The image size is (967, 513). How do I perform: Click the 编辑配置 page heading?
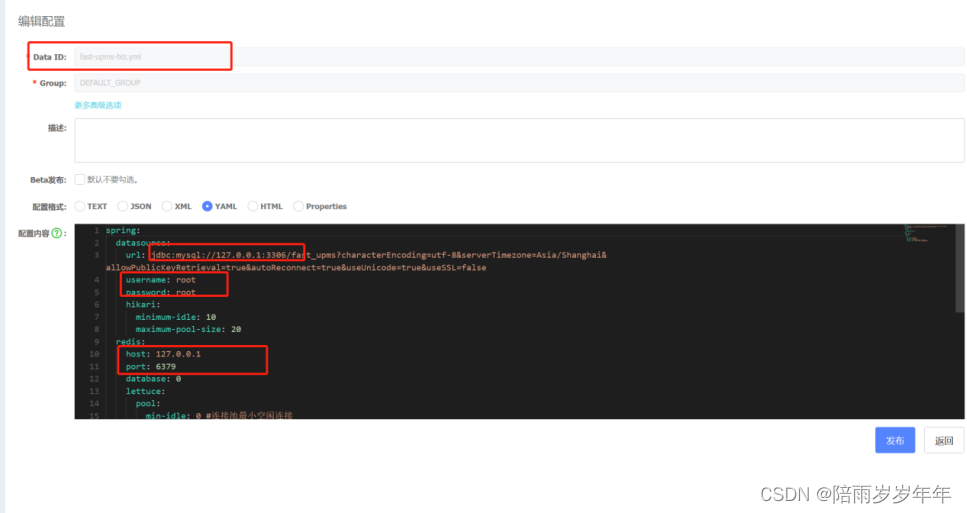pyautogui.click(x=41, y=22)
